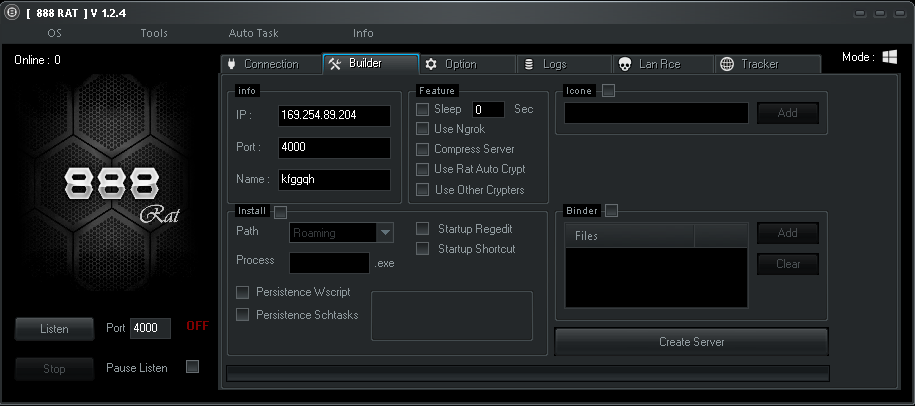This screenshot has width=915, height=406.
Task: Open the Auto Task menu
Action: click(x=253, y=33)
